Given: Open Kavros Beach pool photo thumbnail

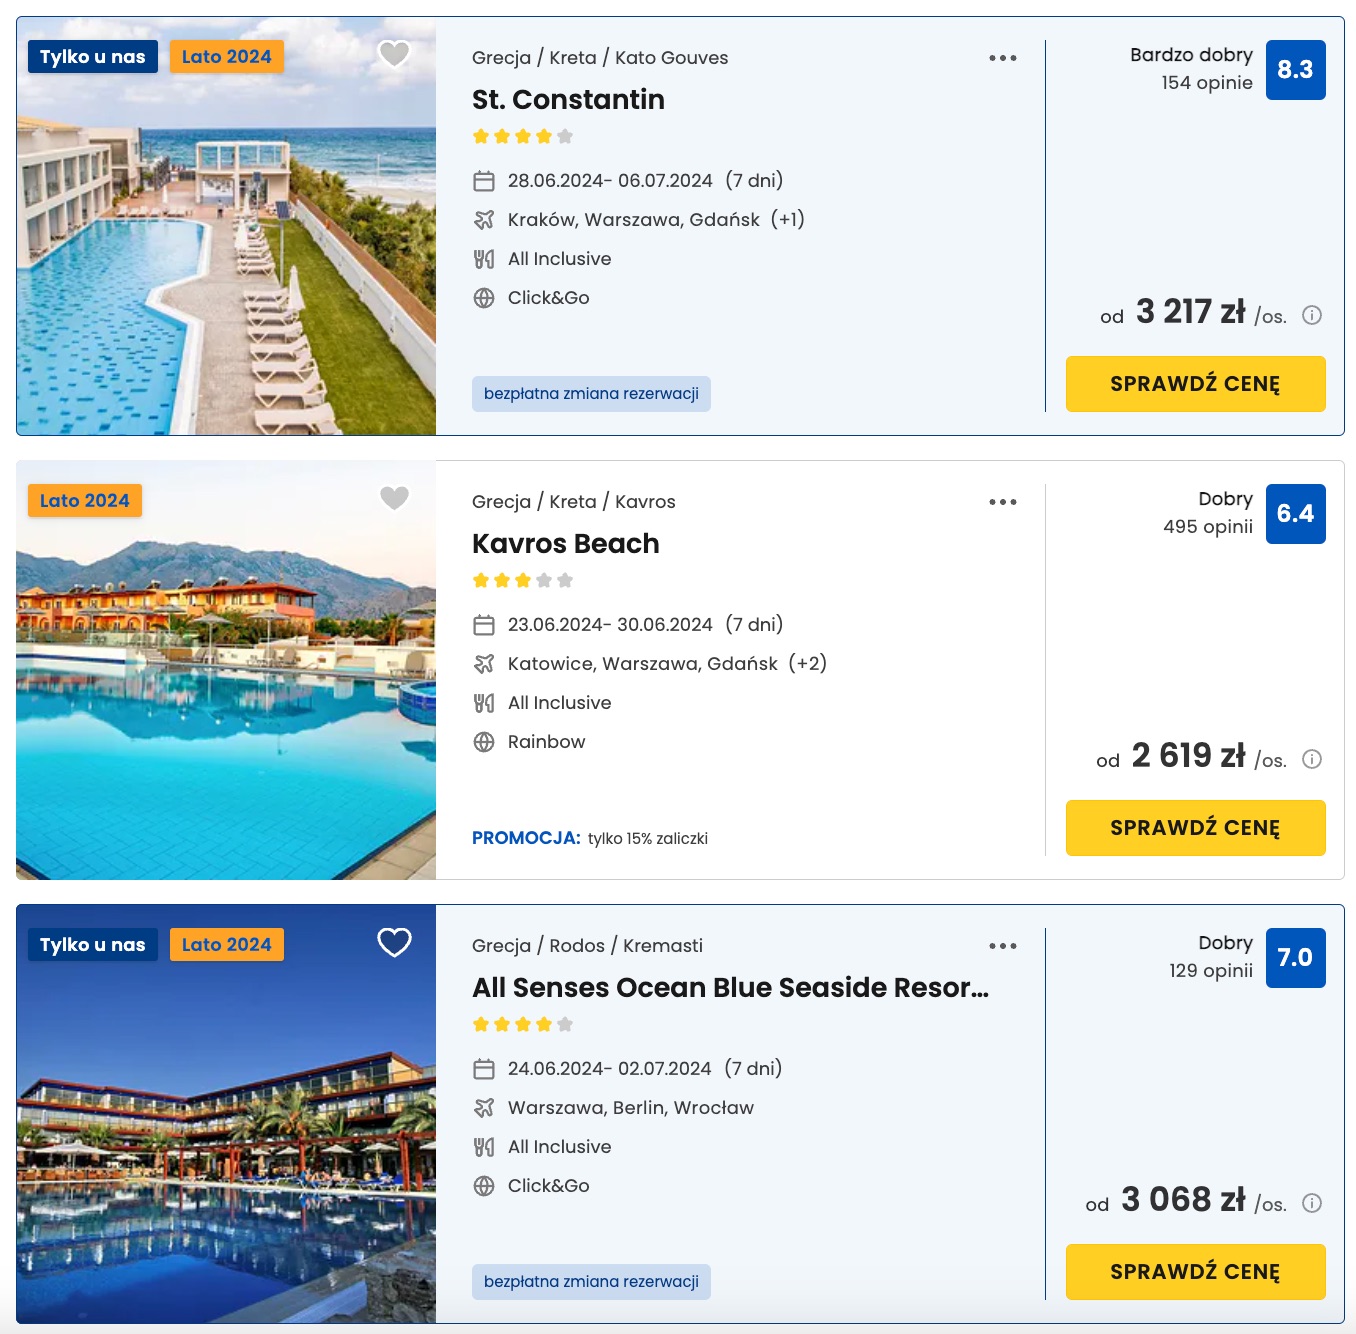Looking at the screenshot, I should (226, 670).
